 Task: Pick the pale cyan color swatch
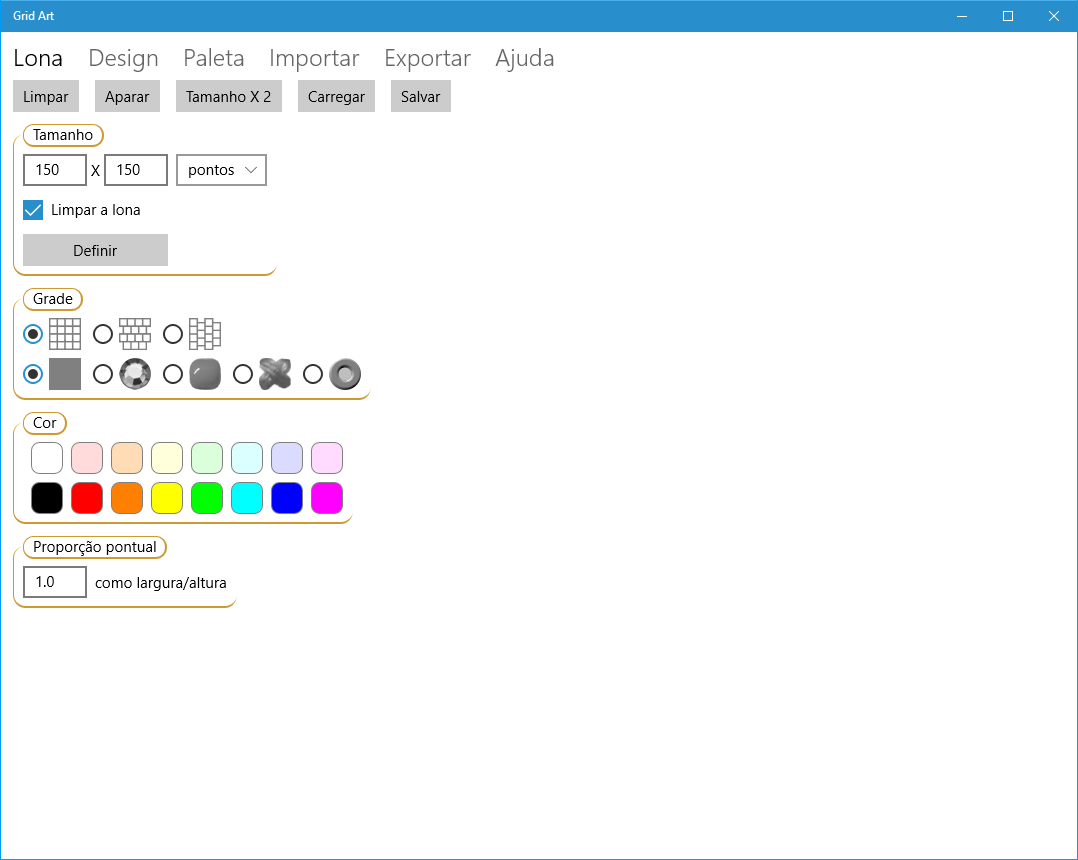click(x=247, y=458)
